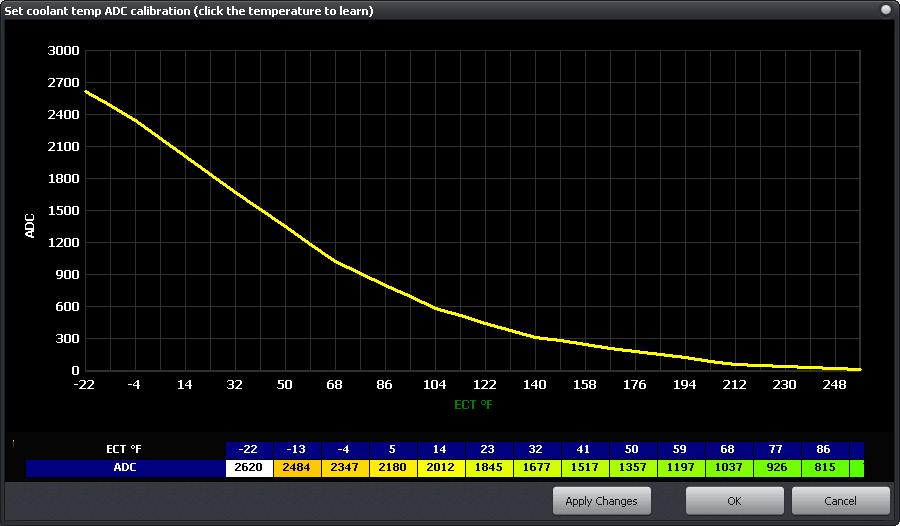Select the ADC cell with value 1357

pyautogui.click(x=633, y=467)
